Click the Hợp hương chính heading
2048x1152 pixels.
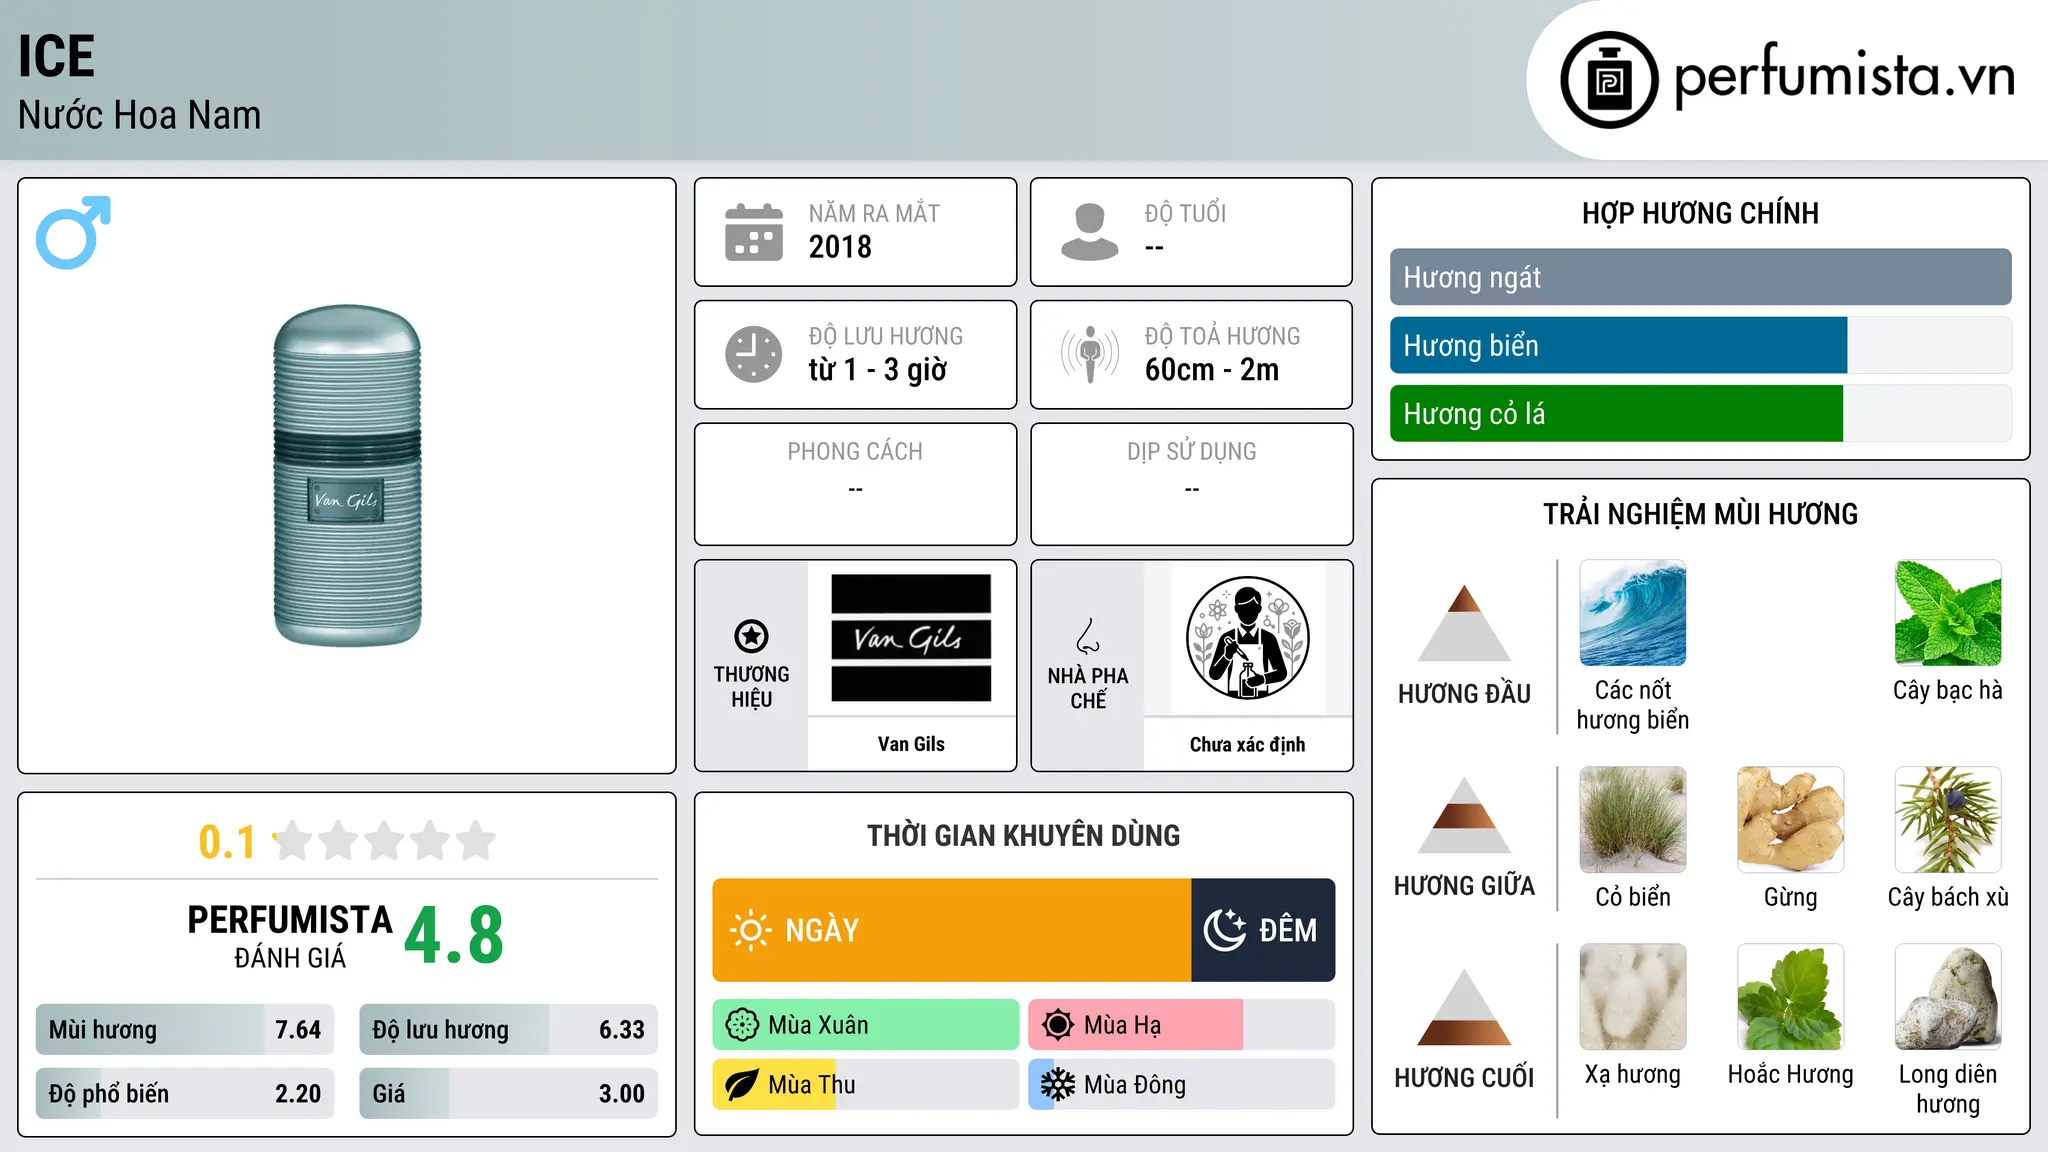[1700, 213]
